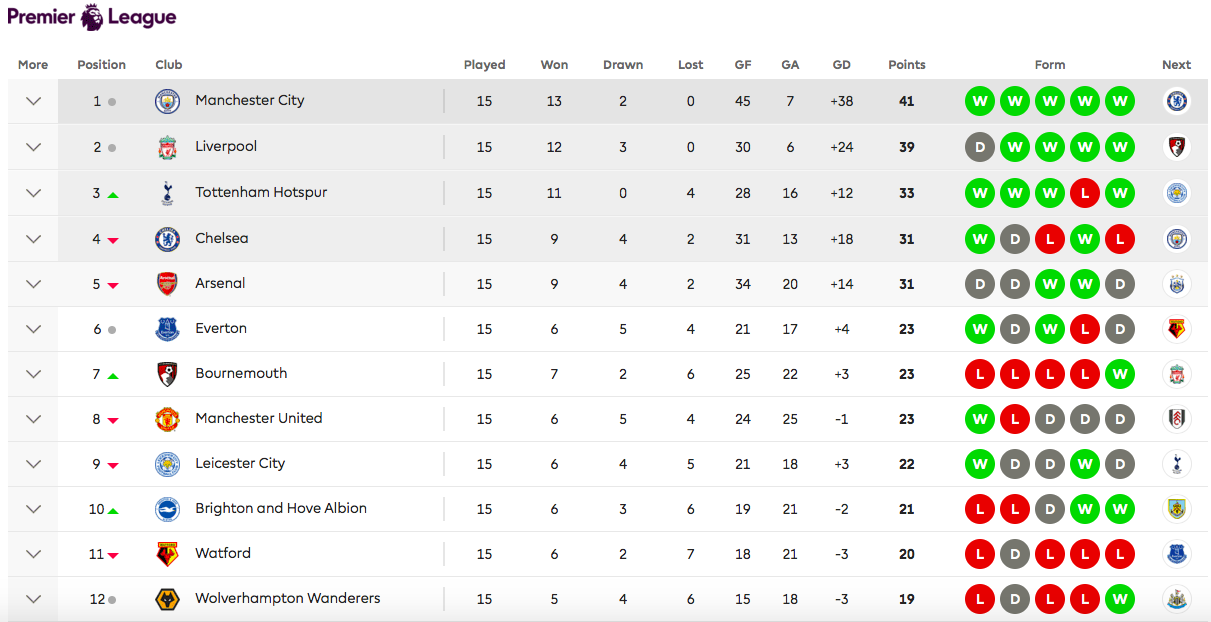Click Liverpool's club badge icon

[x=167, y=147]
